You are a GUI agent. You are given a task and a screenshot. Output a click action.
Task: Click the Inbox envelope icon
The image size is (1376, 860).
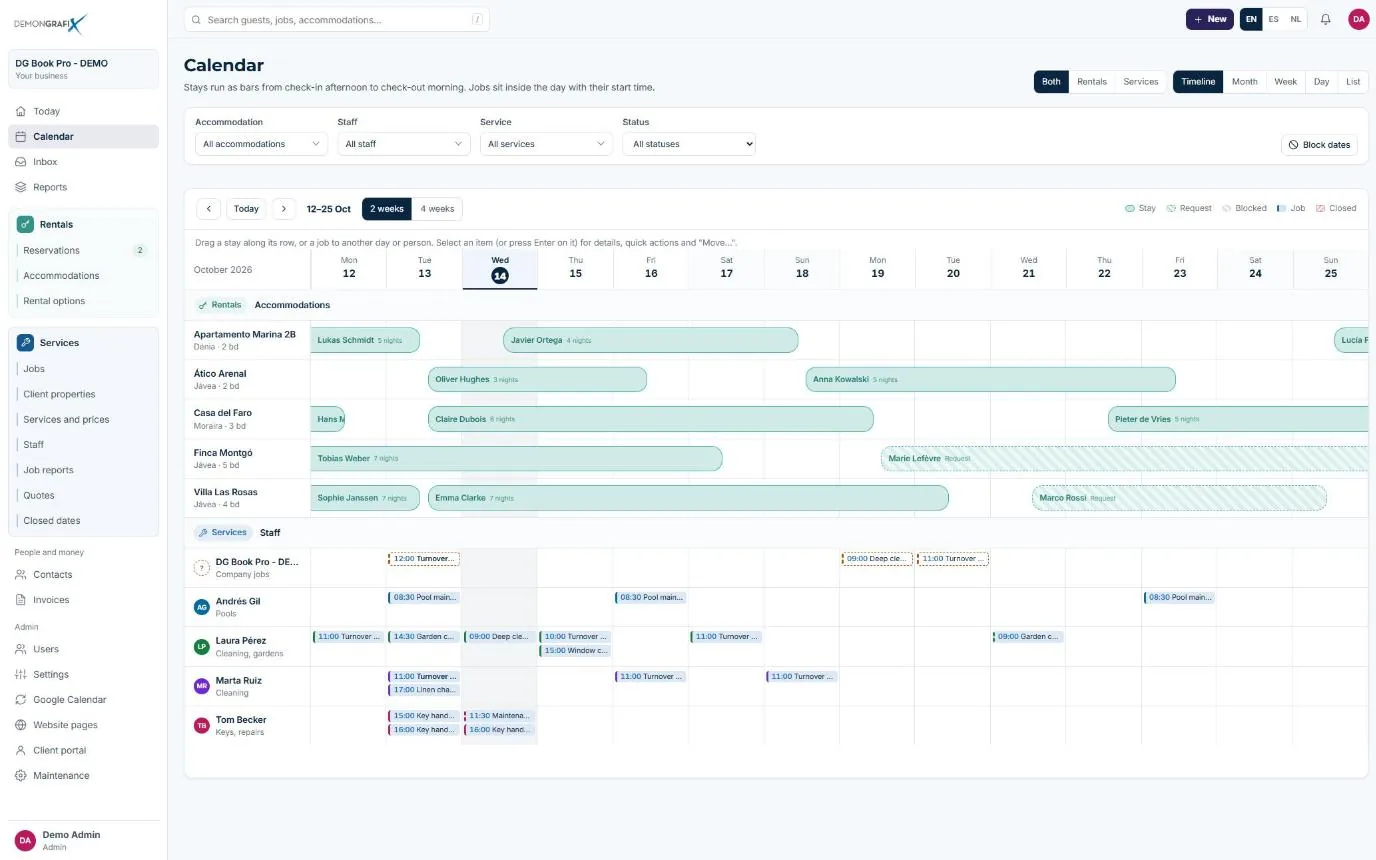(21, 162)
